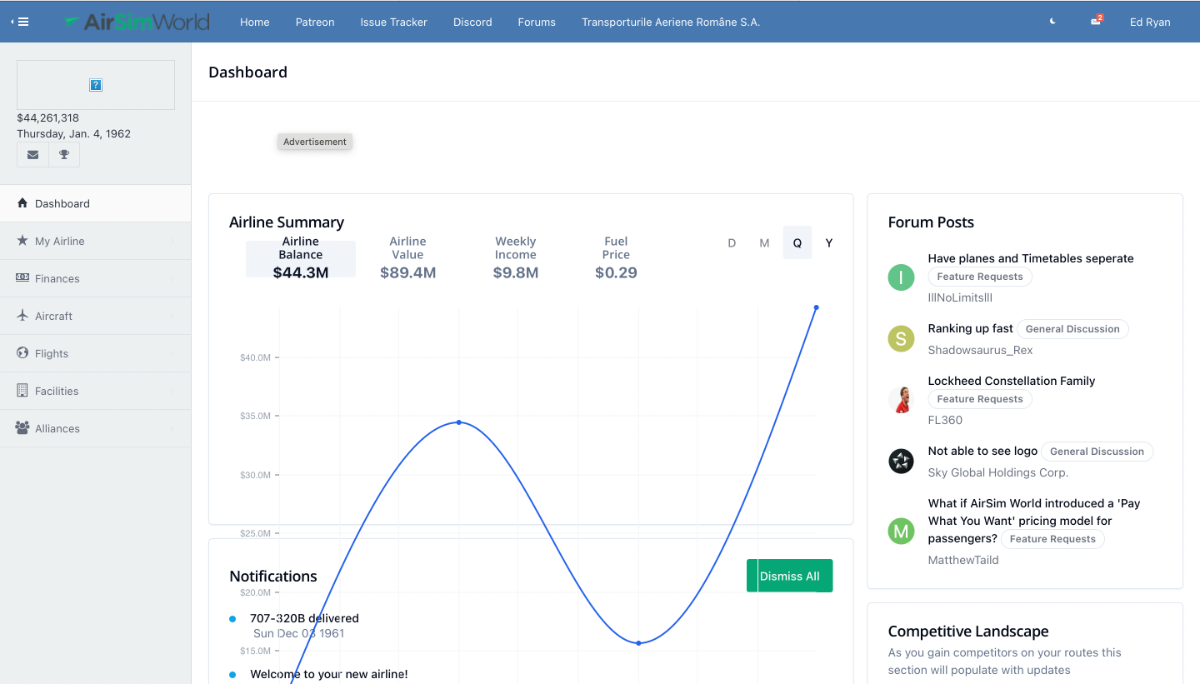This screenshot has height=684, width=1200.
Task: Open Issue Tracker in top navigation
Action: pos(393,22)
